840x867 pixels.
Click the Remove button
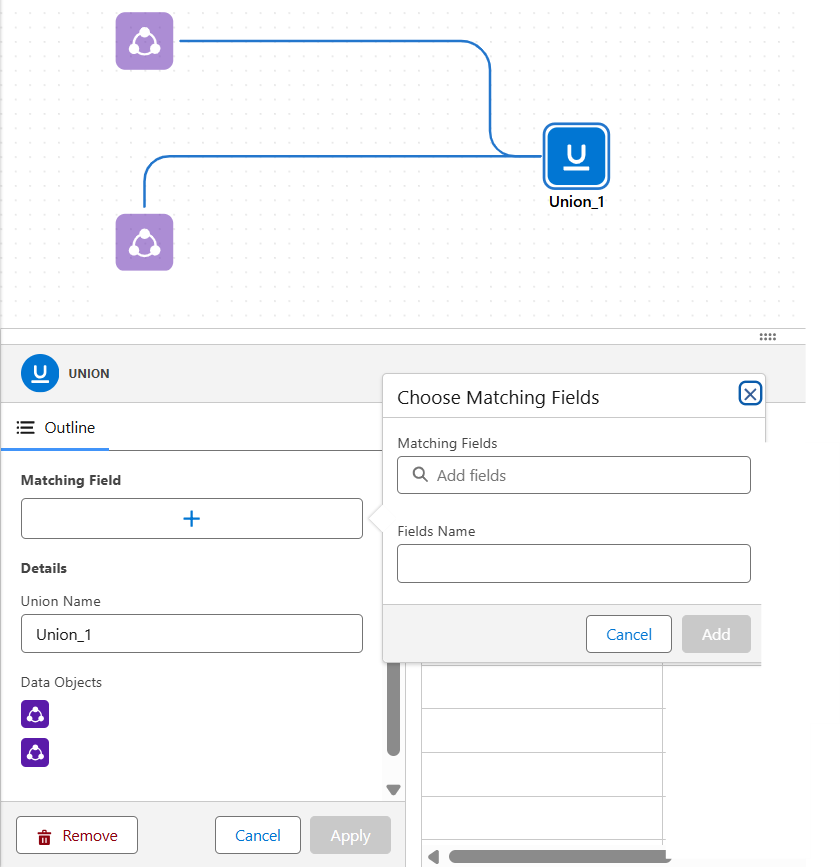click(77, 836)
